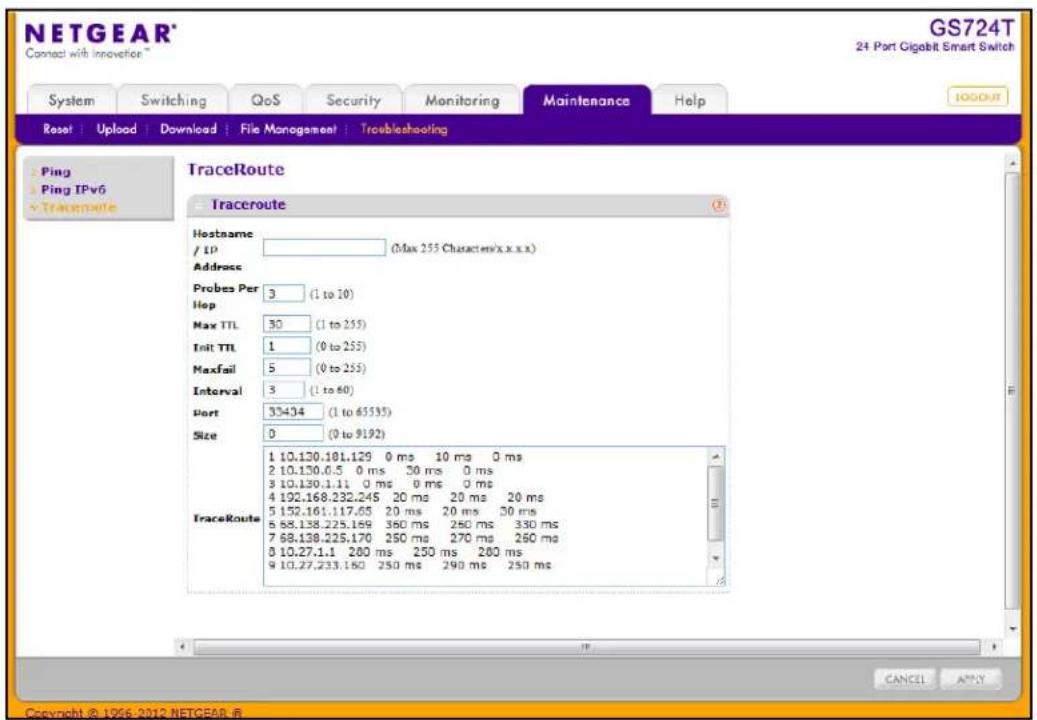Click the Maxfail field
The image size is (1037, 720).
click(x=286, y=368)
